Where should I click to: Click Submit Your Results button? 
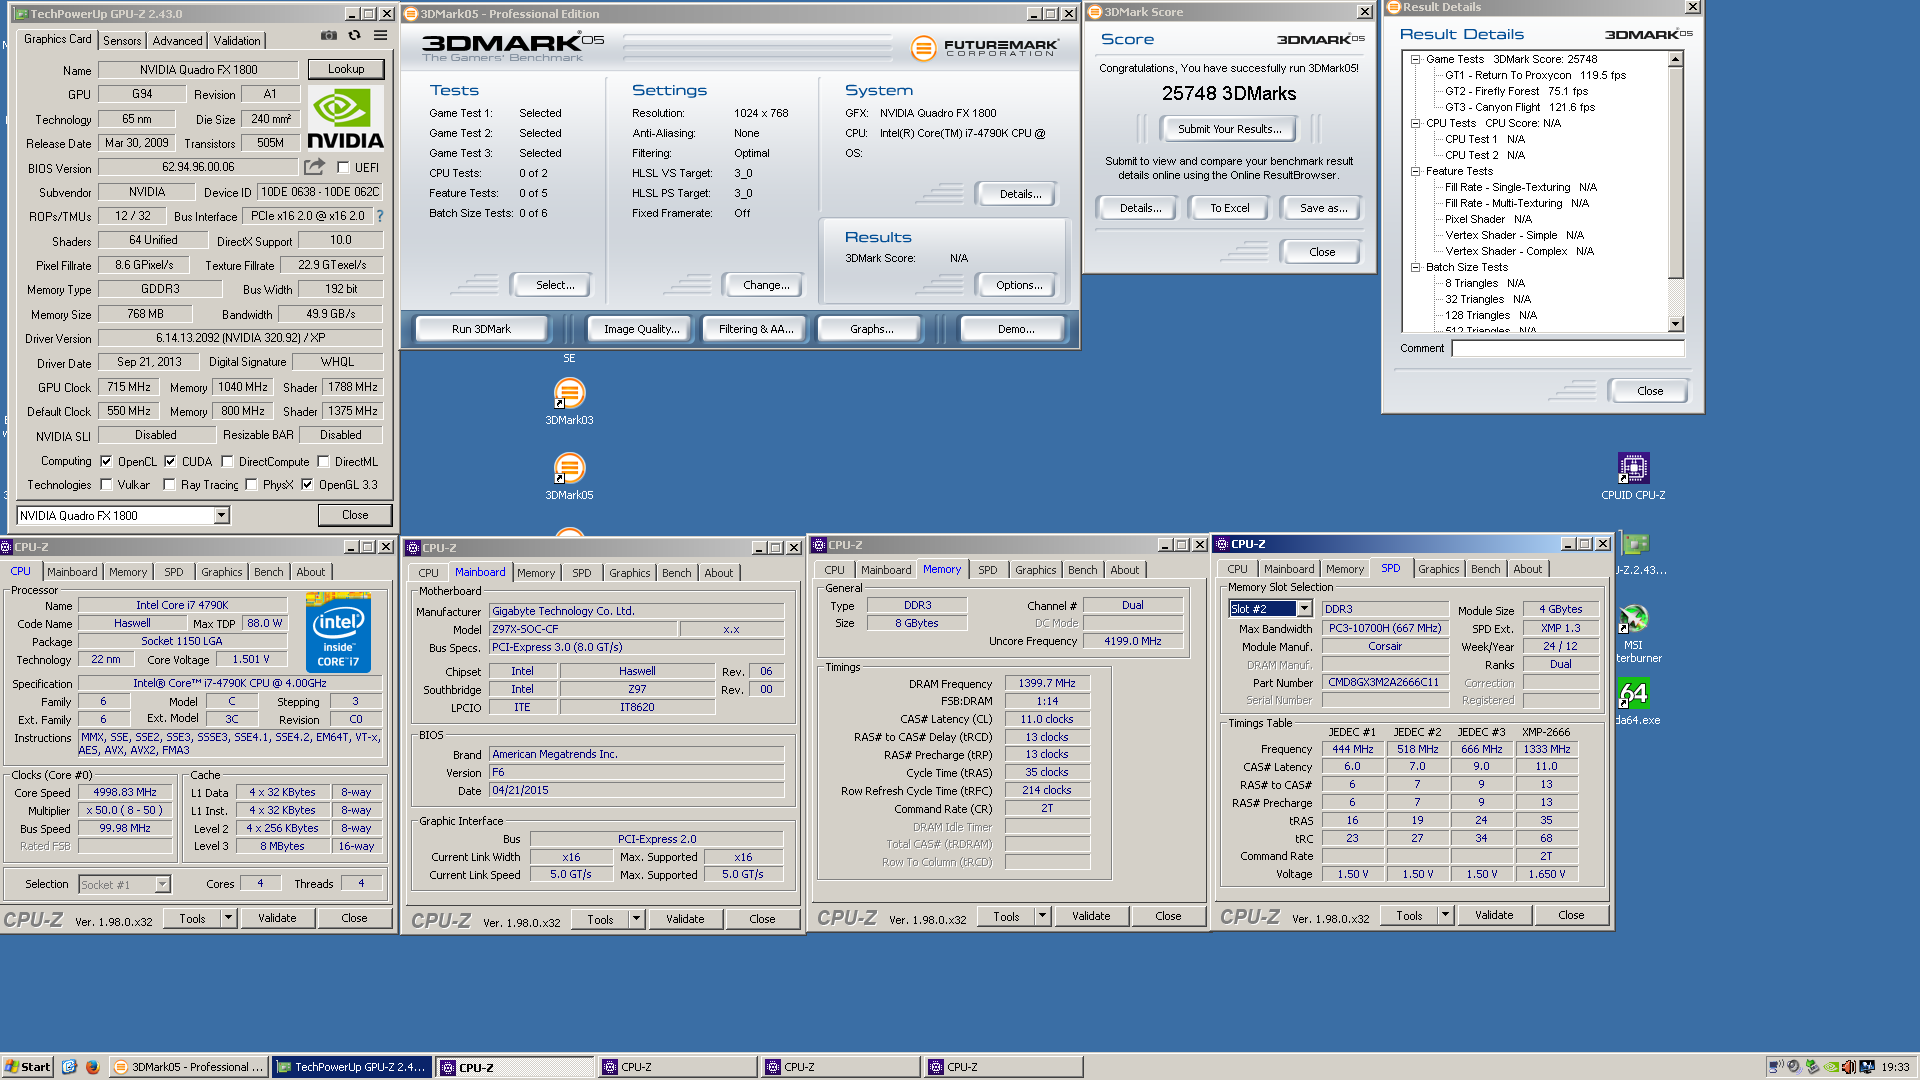pos(1229,129)
